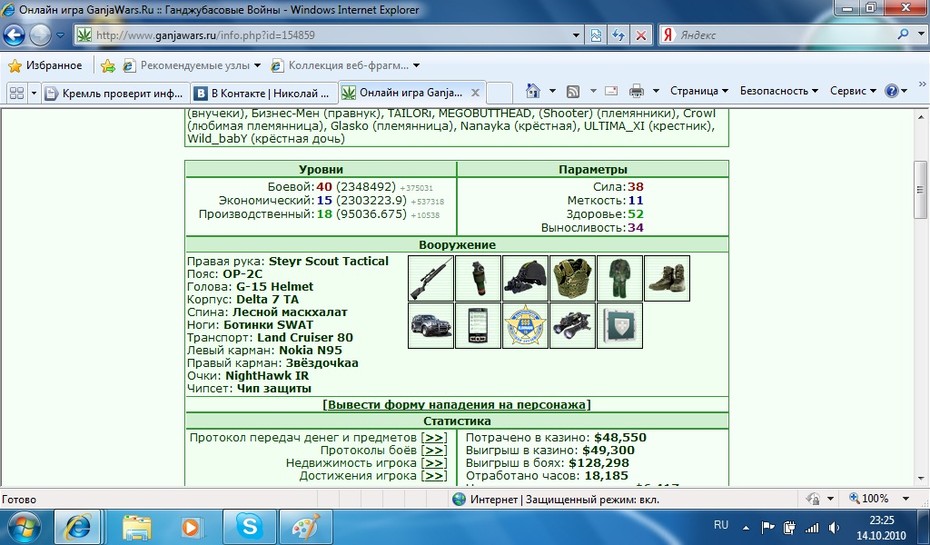Expand the address bar history dropdown

(x=575, y=35)
